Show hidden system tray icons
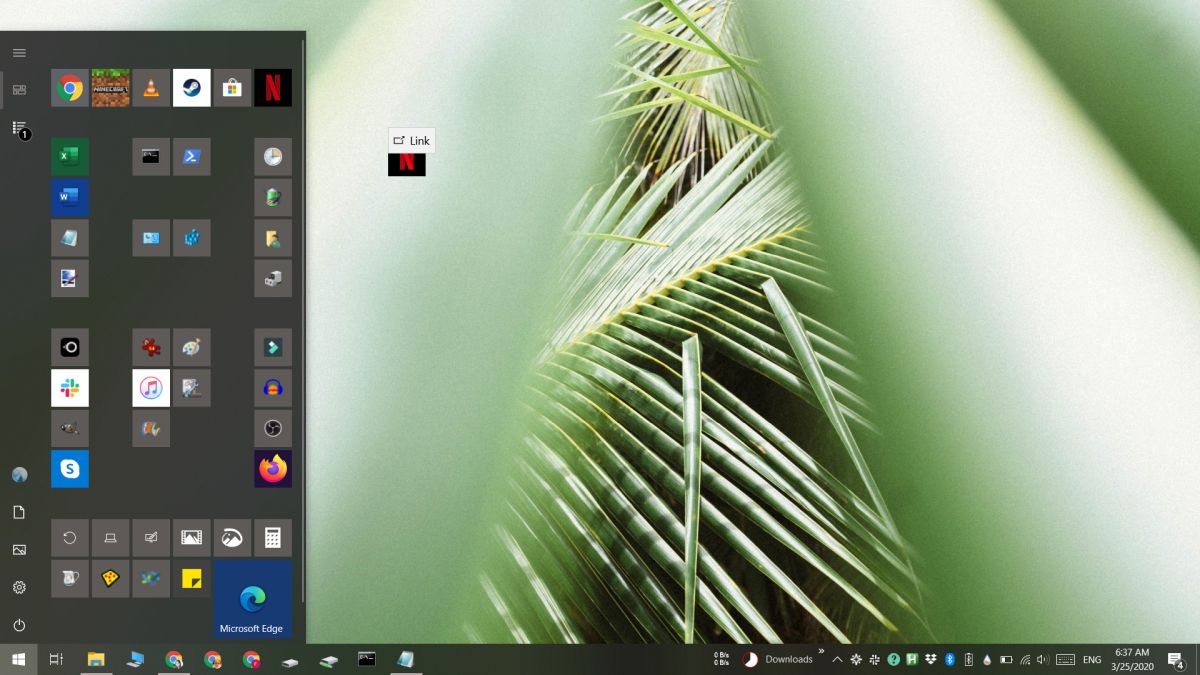1200x675 pixels. 837,660
